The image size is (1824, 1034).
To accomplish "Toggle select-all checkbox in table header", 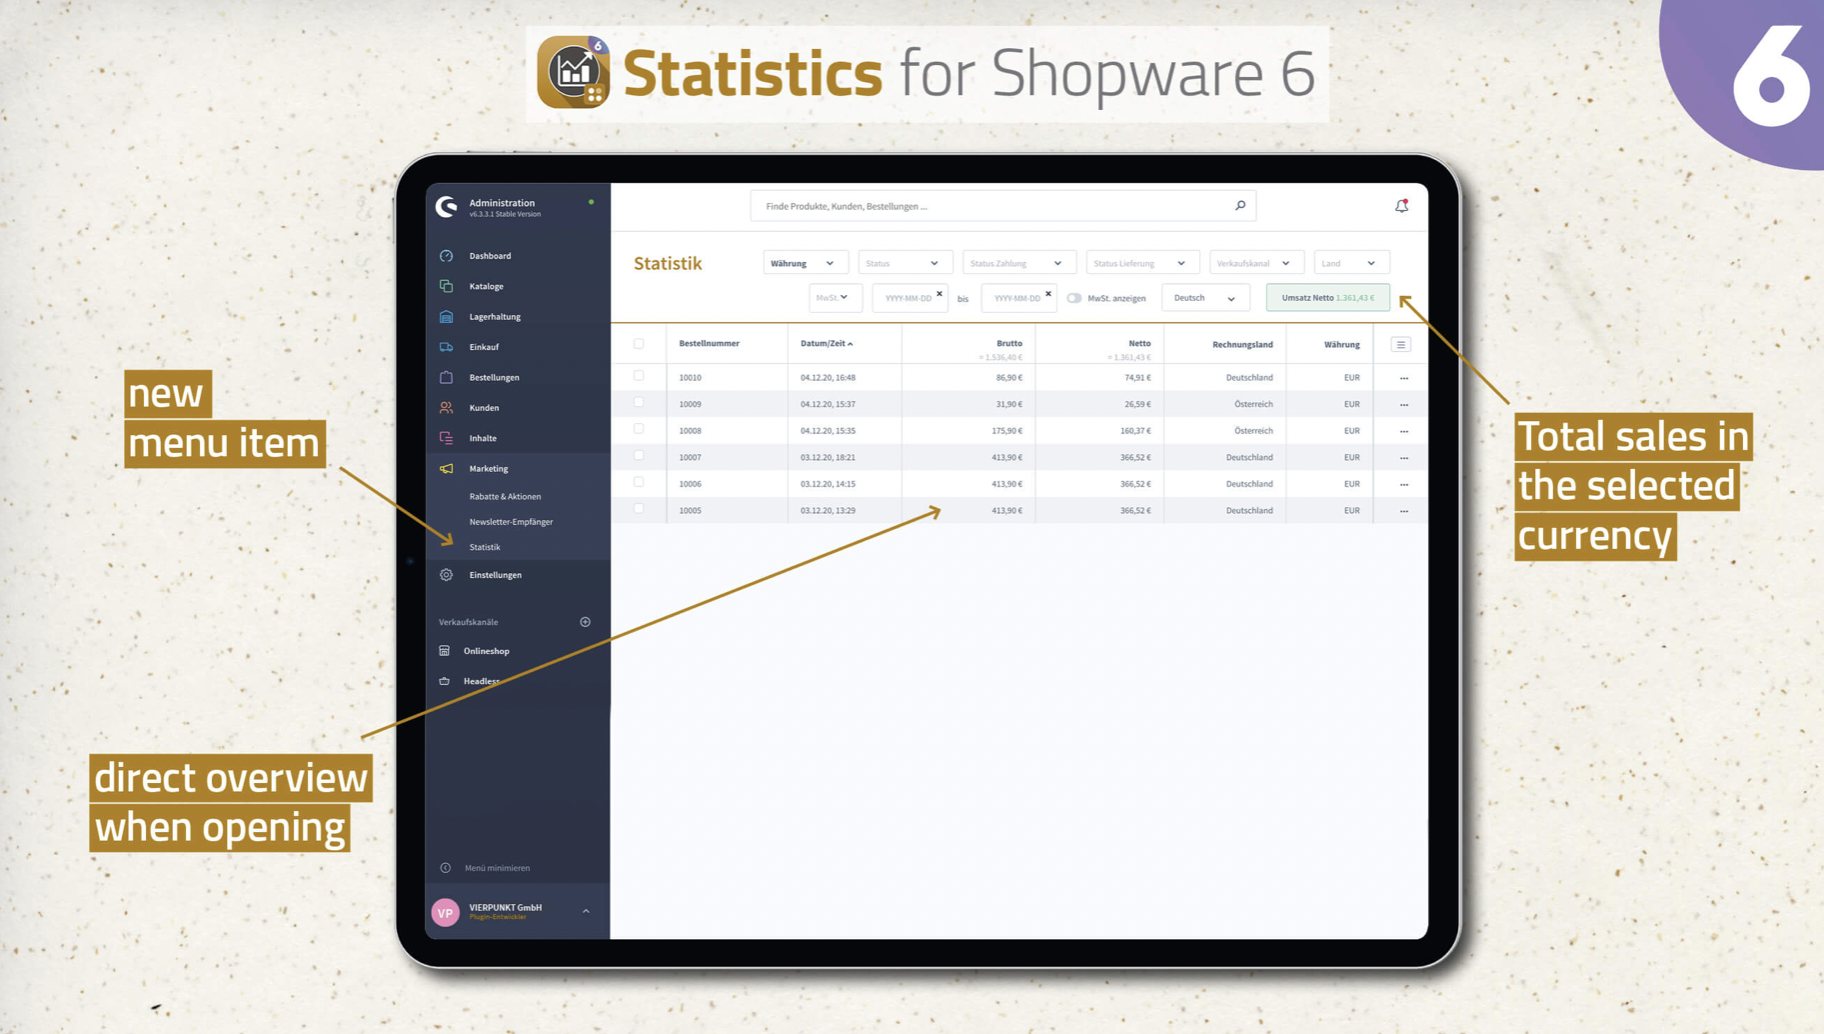I will point(639,344).
